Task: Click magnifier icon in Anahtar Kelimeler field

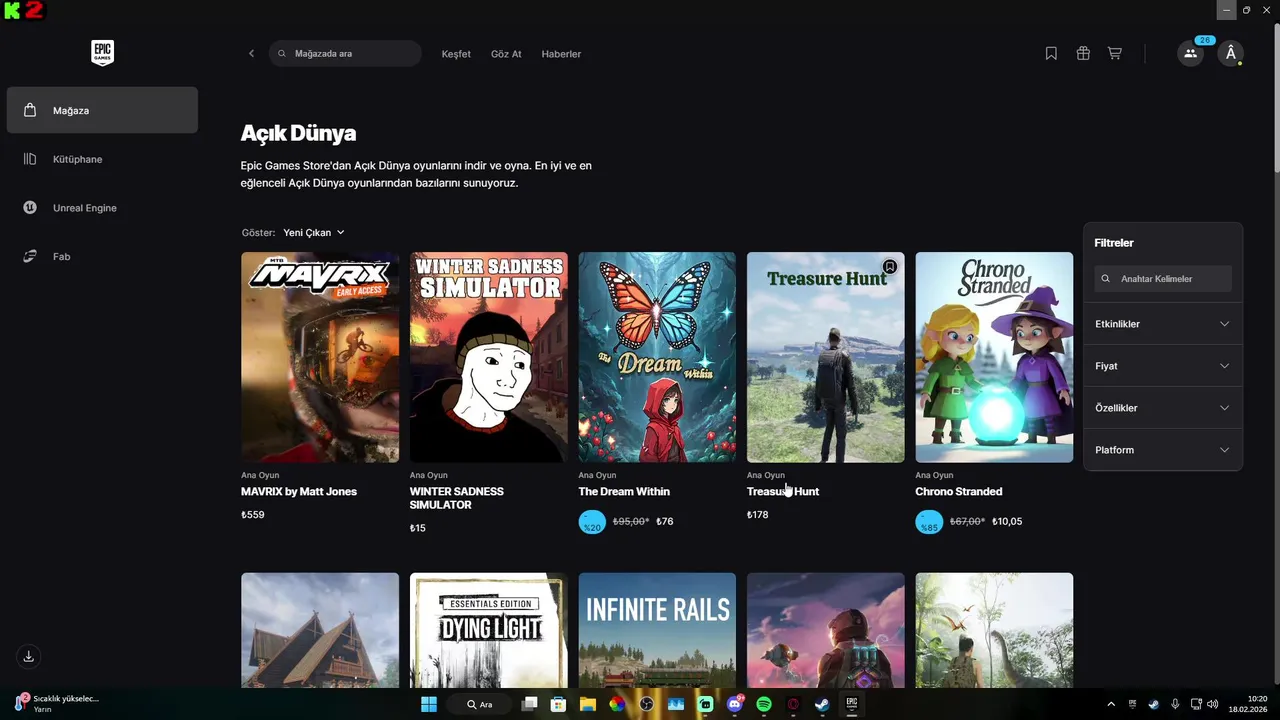Action: [1106, 279]
